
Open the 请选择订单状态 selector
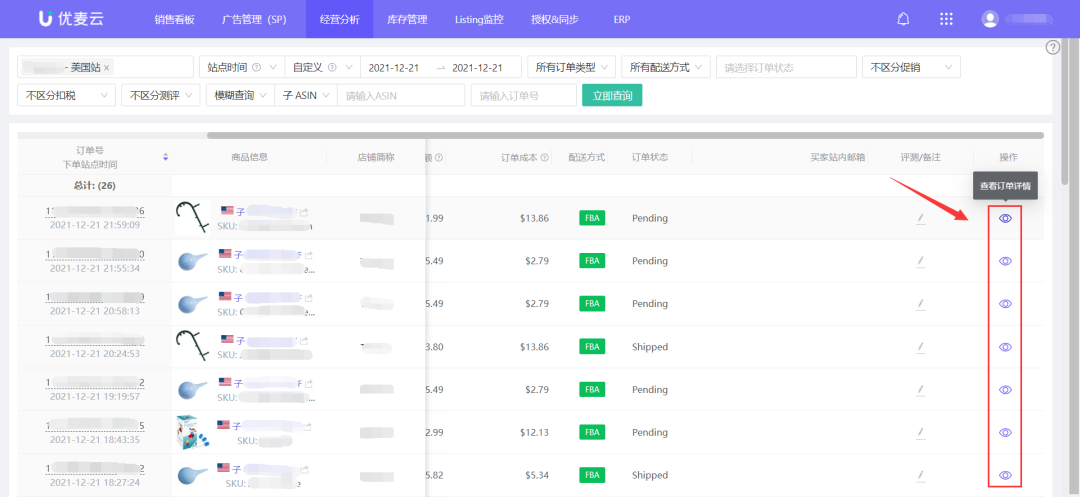coord(785,67)
